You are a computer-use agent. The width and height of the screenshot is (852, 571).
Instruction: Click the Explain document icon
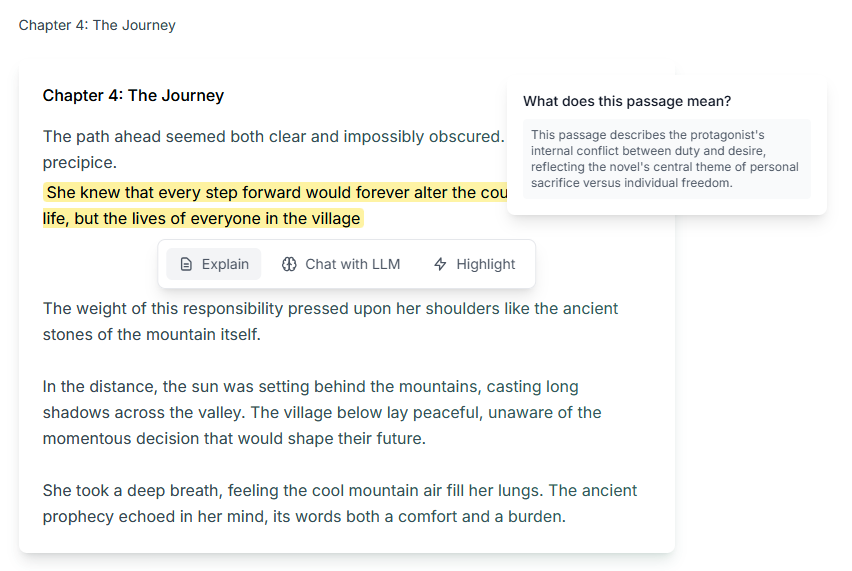pos(186,264)
